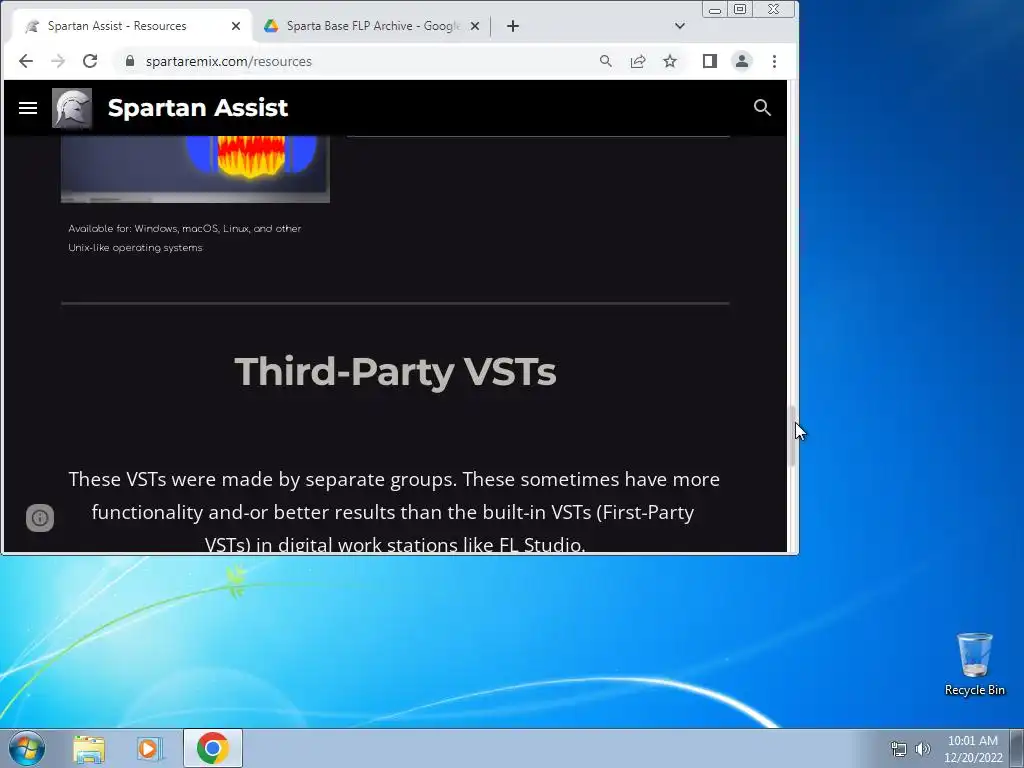Image resolution: width=1024 pixels, height=768 pixels.
Task: Open the Chrome three-dot menu
Action: pos(775,61)
